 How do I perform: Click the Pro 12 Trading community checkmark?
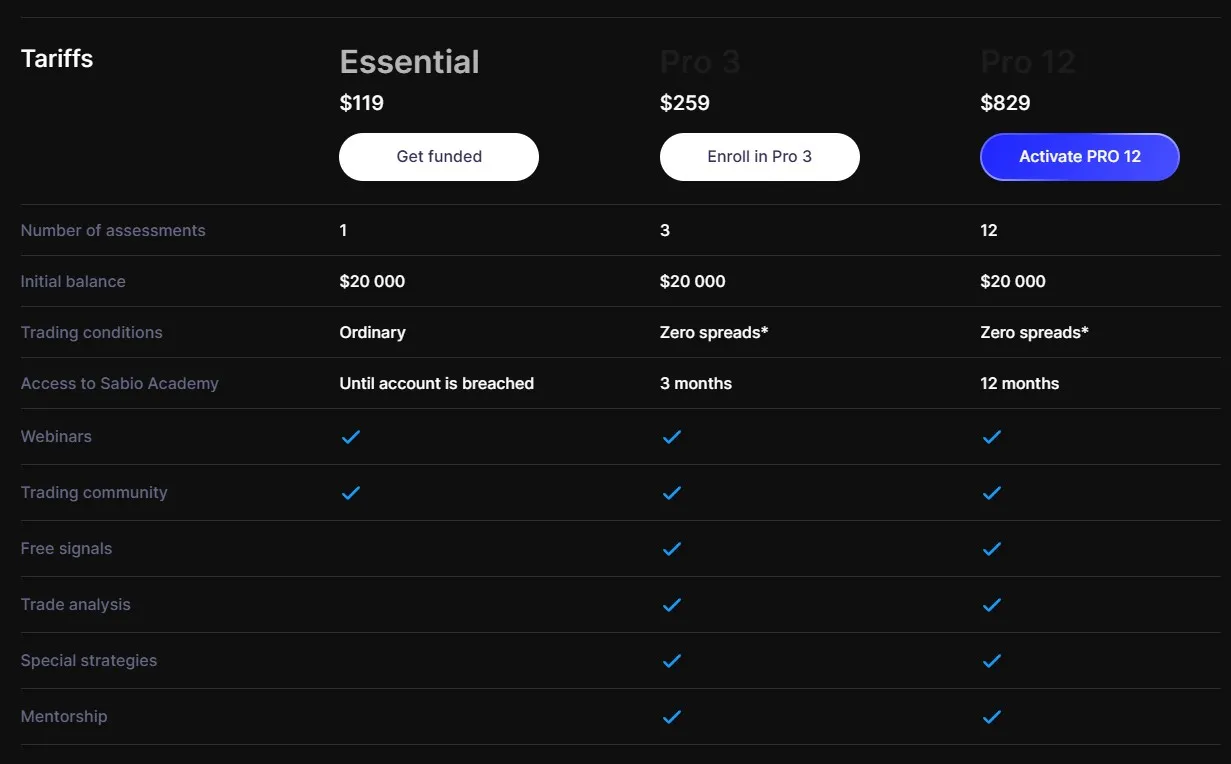point(992,493)
